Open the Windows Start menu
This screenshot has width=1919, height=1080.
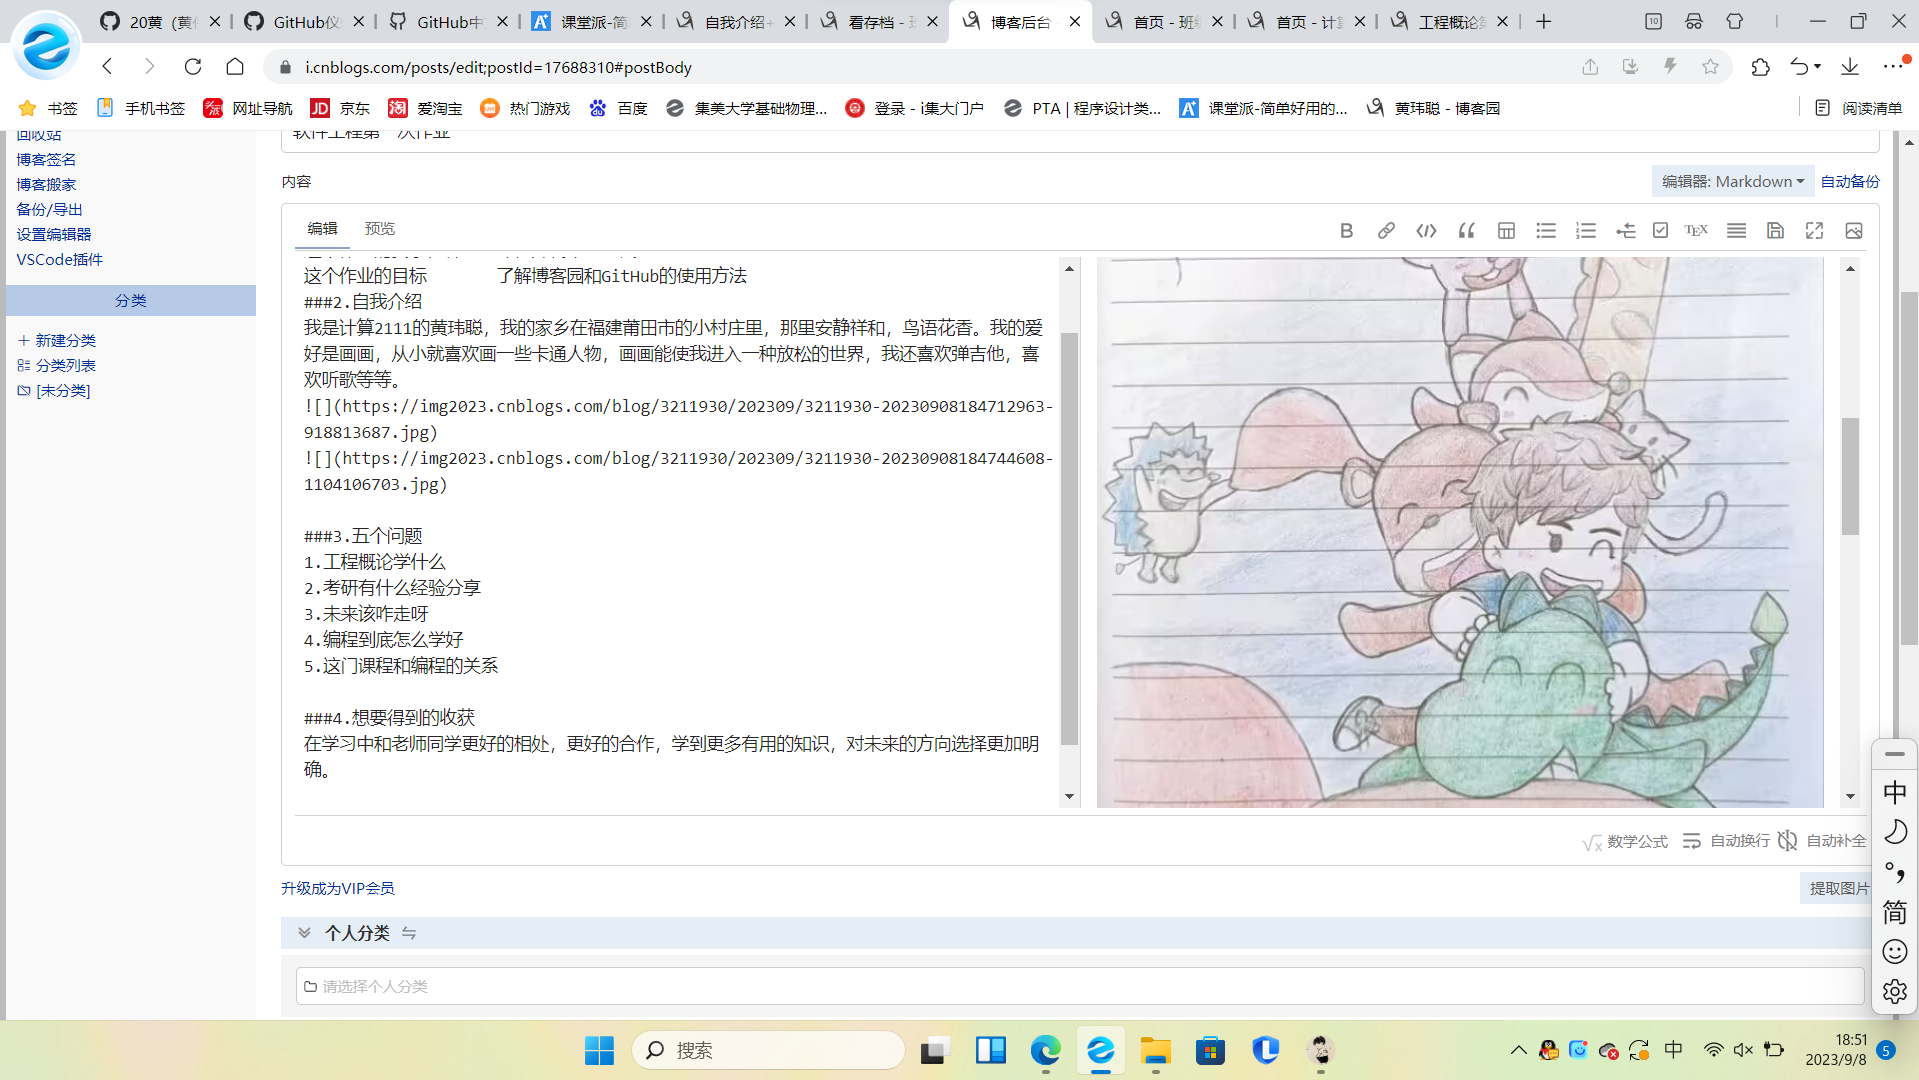point(599,1050)
